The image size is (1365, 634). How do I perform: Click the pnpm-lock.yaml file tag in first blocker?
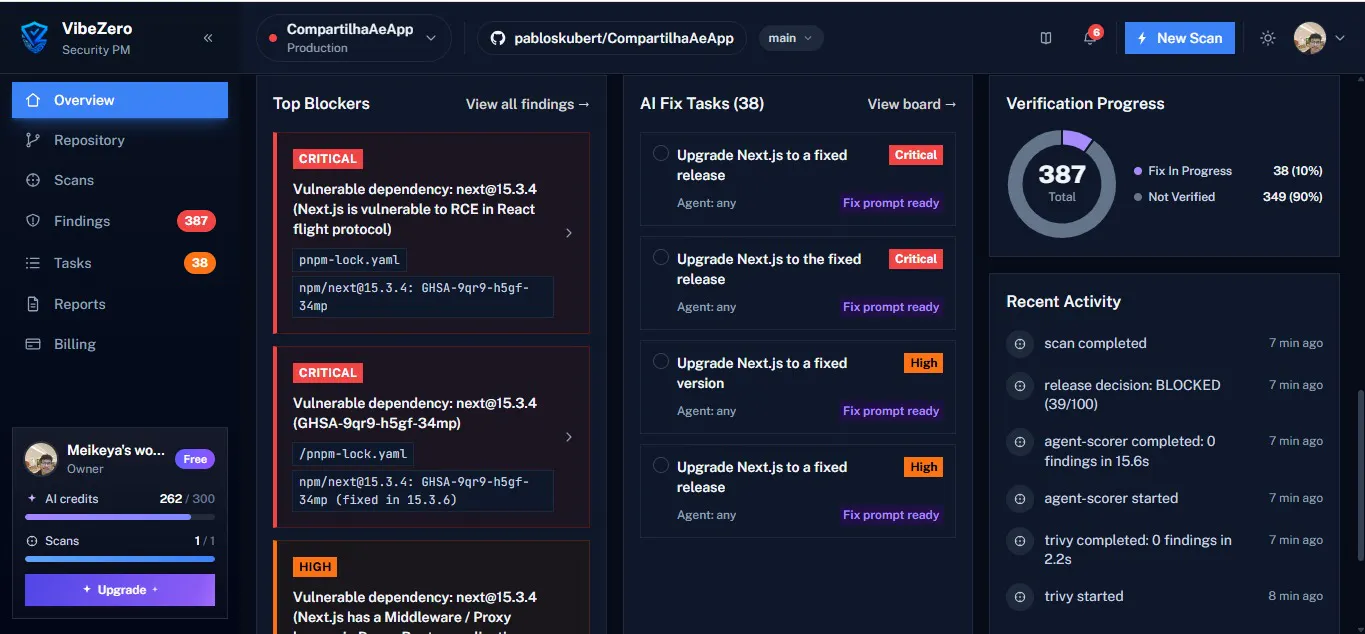coord(349,260)
